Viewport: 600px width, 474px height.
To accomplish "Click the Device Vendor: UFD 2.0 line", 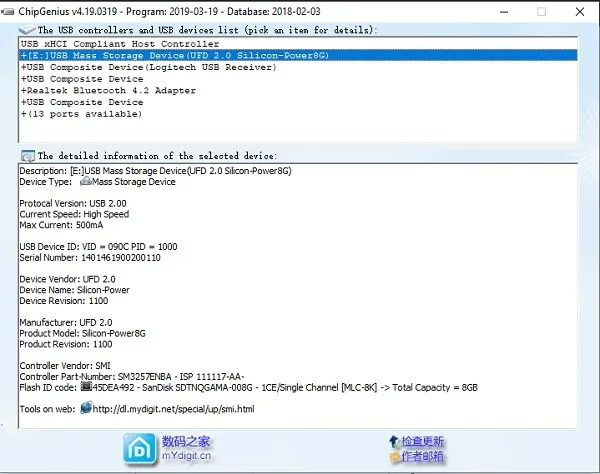I will [67, 279].
